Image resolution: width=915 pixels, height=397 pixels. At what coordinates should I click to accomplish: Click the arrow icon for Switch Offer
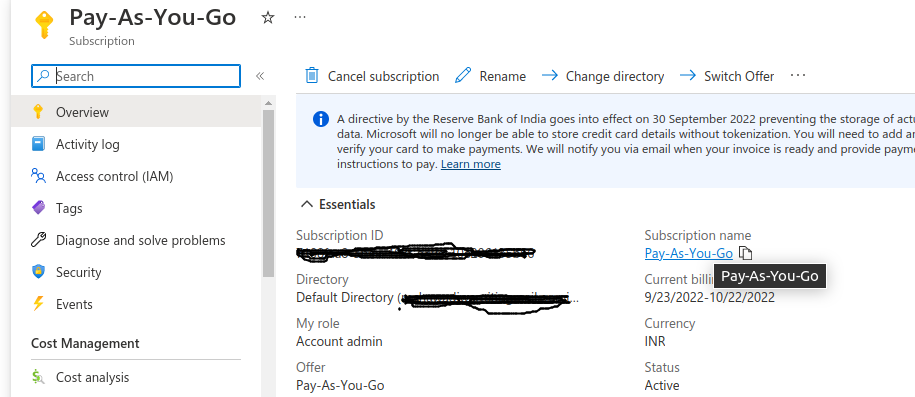pyautogui.click(x=688, y=75)
